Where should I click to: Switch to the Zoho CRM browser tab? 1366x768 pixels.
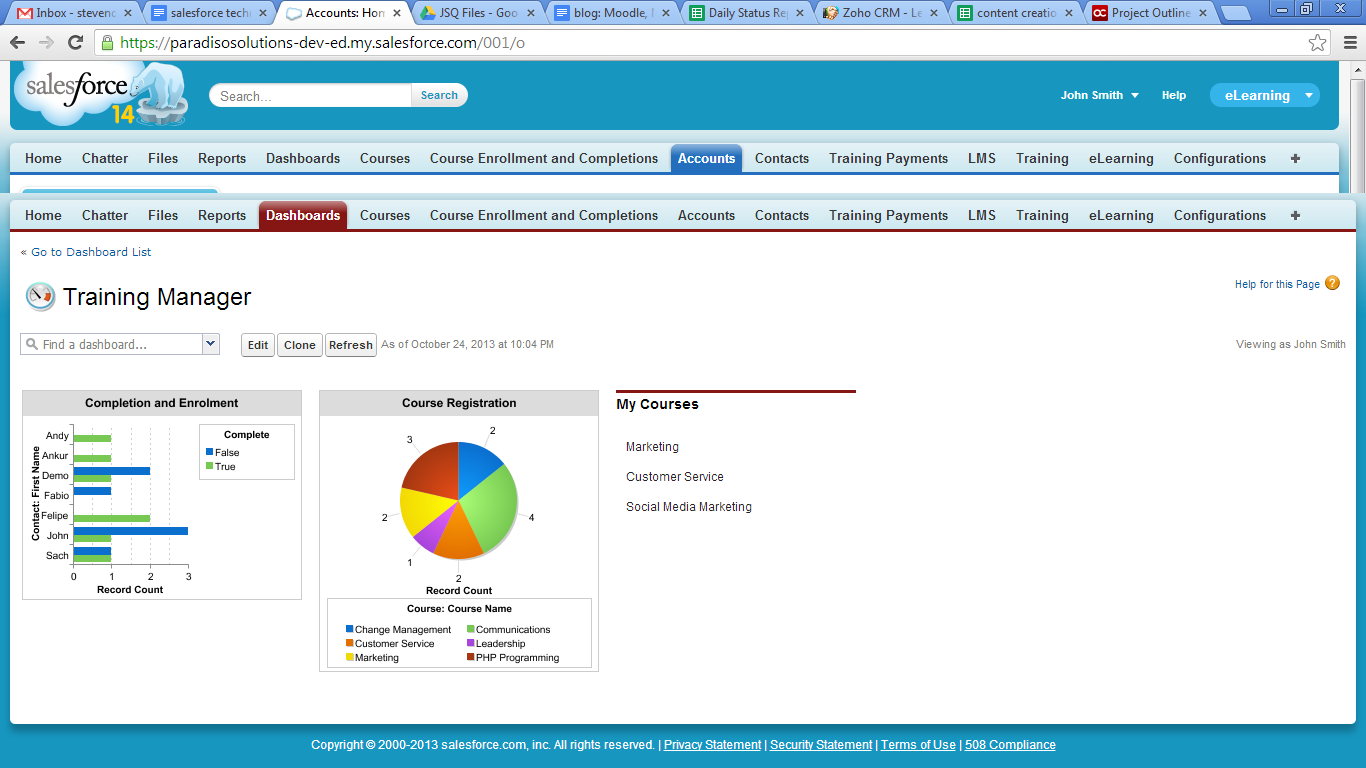880,13
